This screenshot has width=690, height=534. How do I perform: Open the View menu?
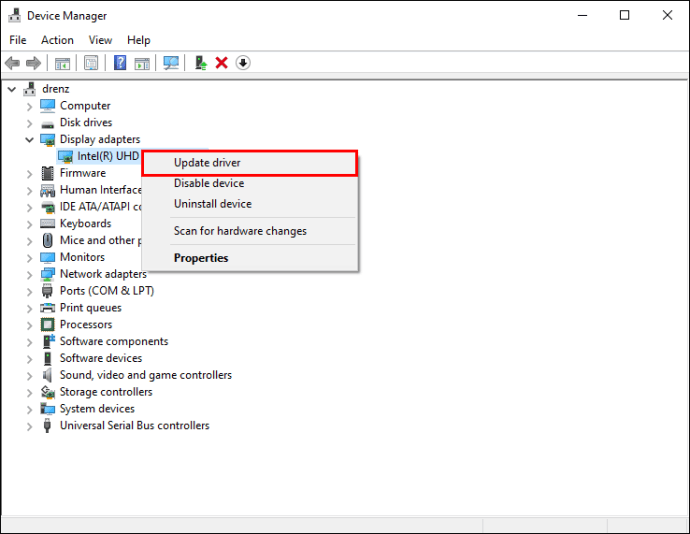tap(100, 40)
